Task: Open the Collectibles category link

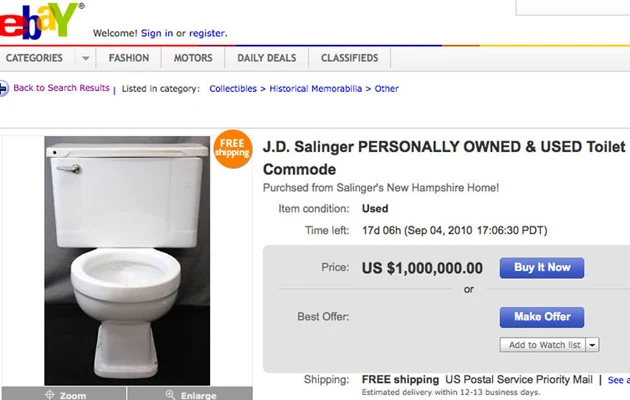Action: coord(233,89)
